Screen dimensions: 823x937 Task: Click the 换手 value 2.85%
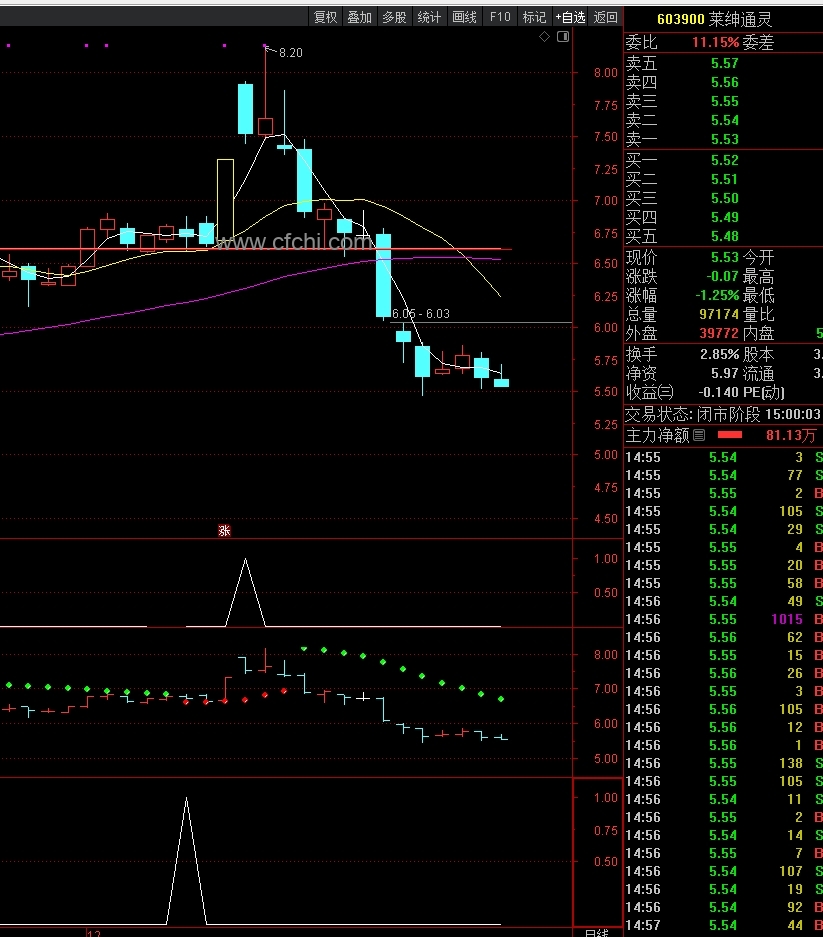[x=720, y=354]
